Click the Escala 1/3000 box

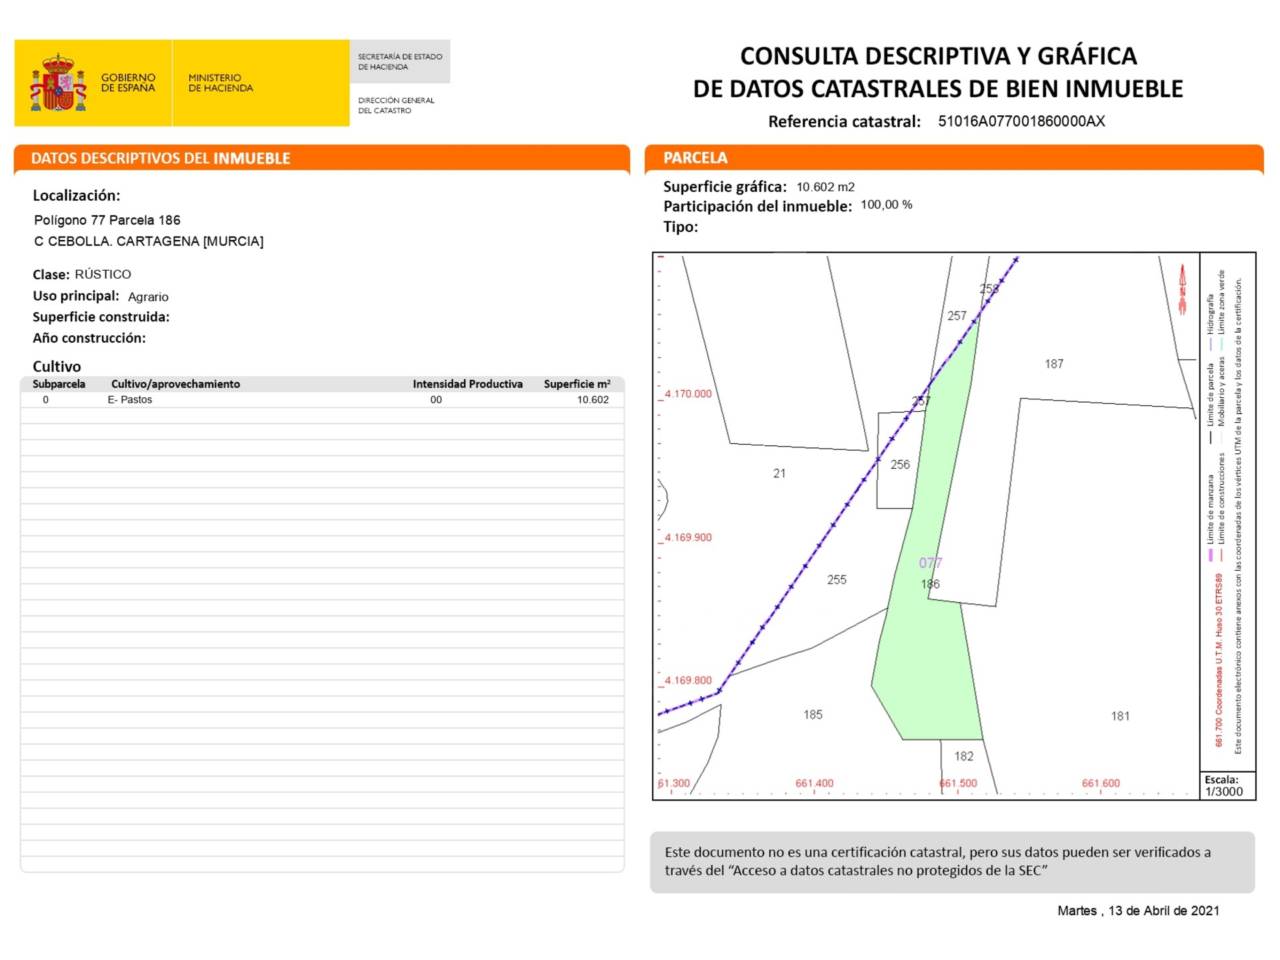pos(1228,785)
